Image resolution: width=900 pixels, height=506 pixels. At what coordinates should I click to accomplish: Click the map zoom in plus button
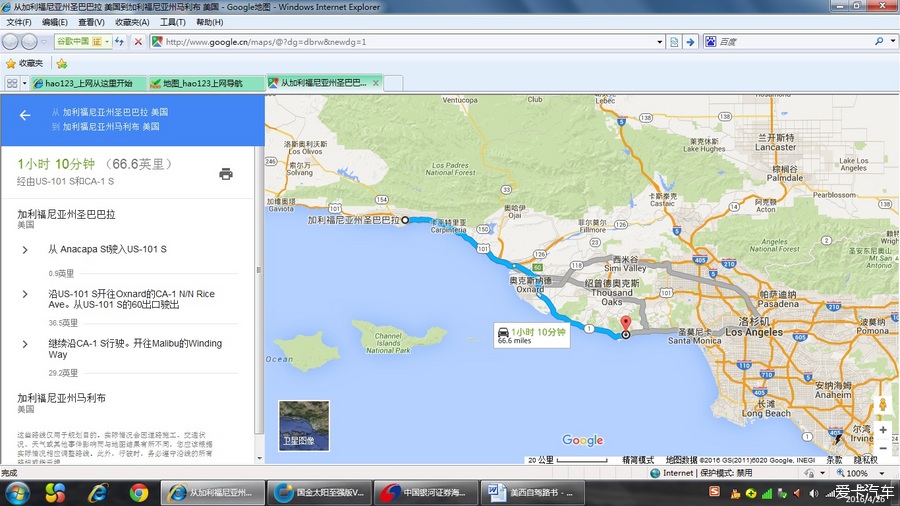click(x=883, y=430)
